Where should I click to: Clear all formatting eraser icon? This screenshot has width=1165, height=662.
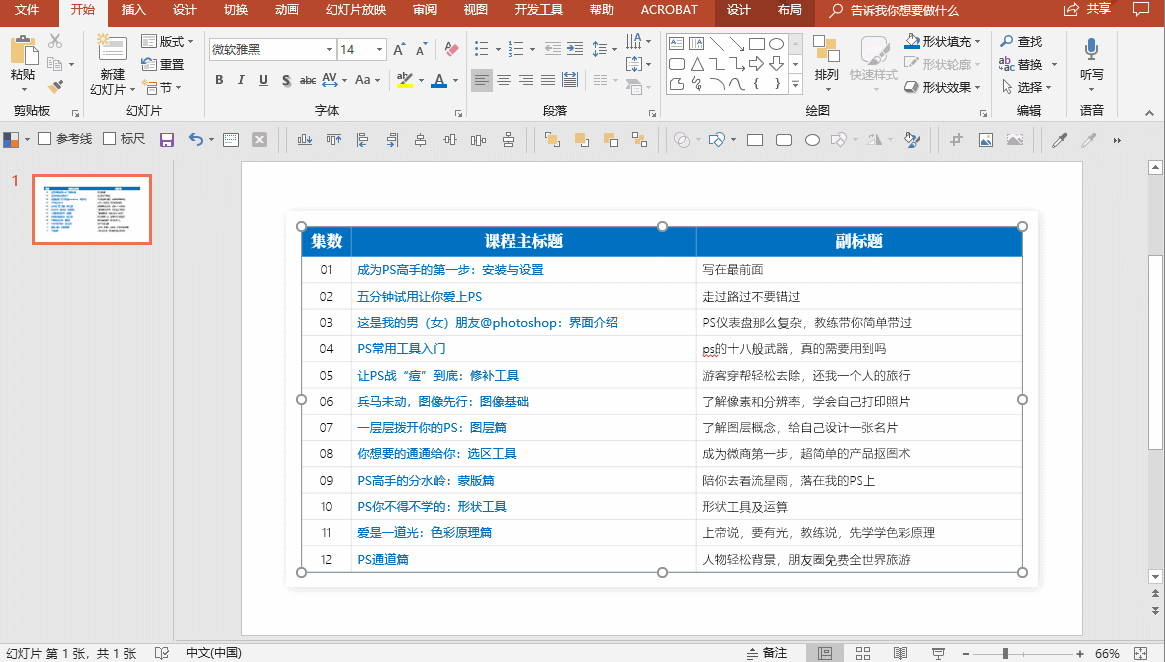tap(451, 50)
